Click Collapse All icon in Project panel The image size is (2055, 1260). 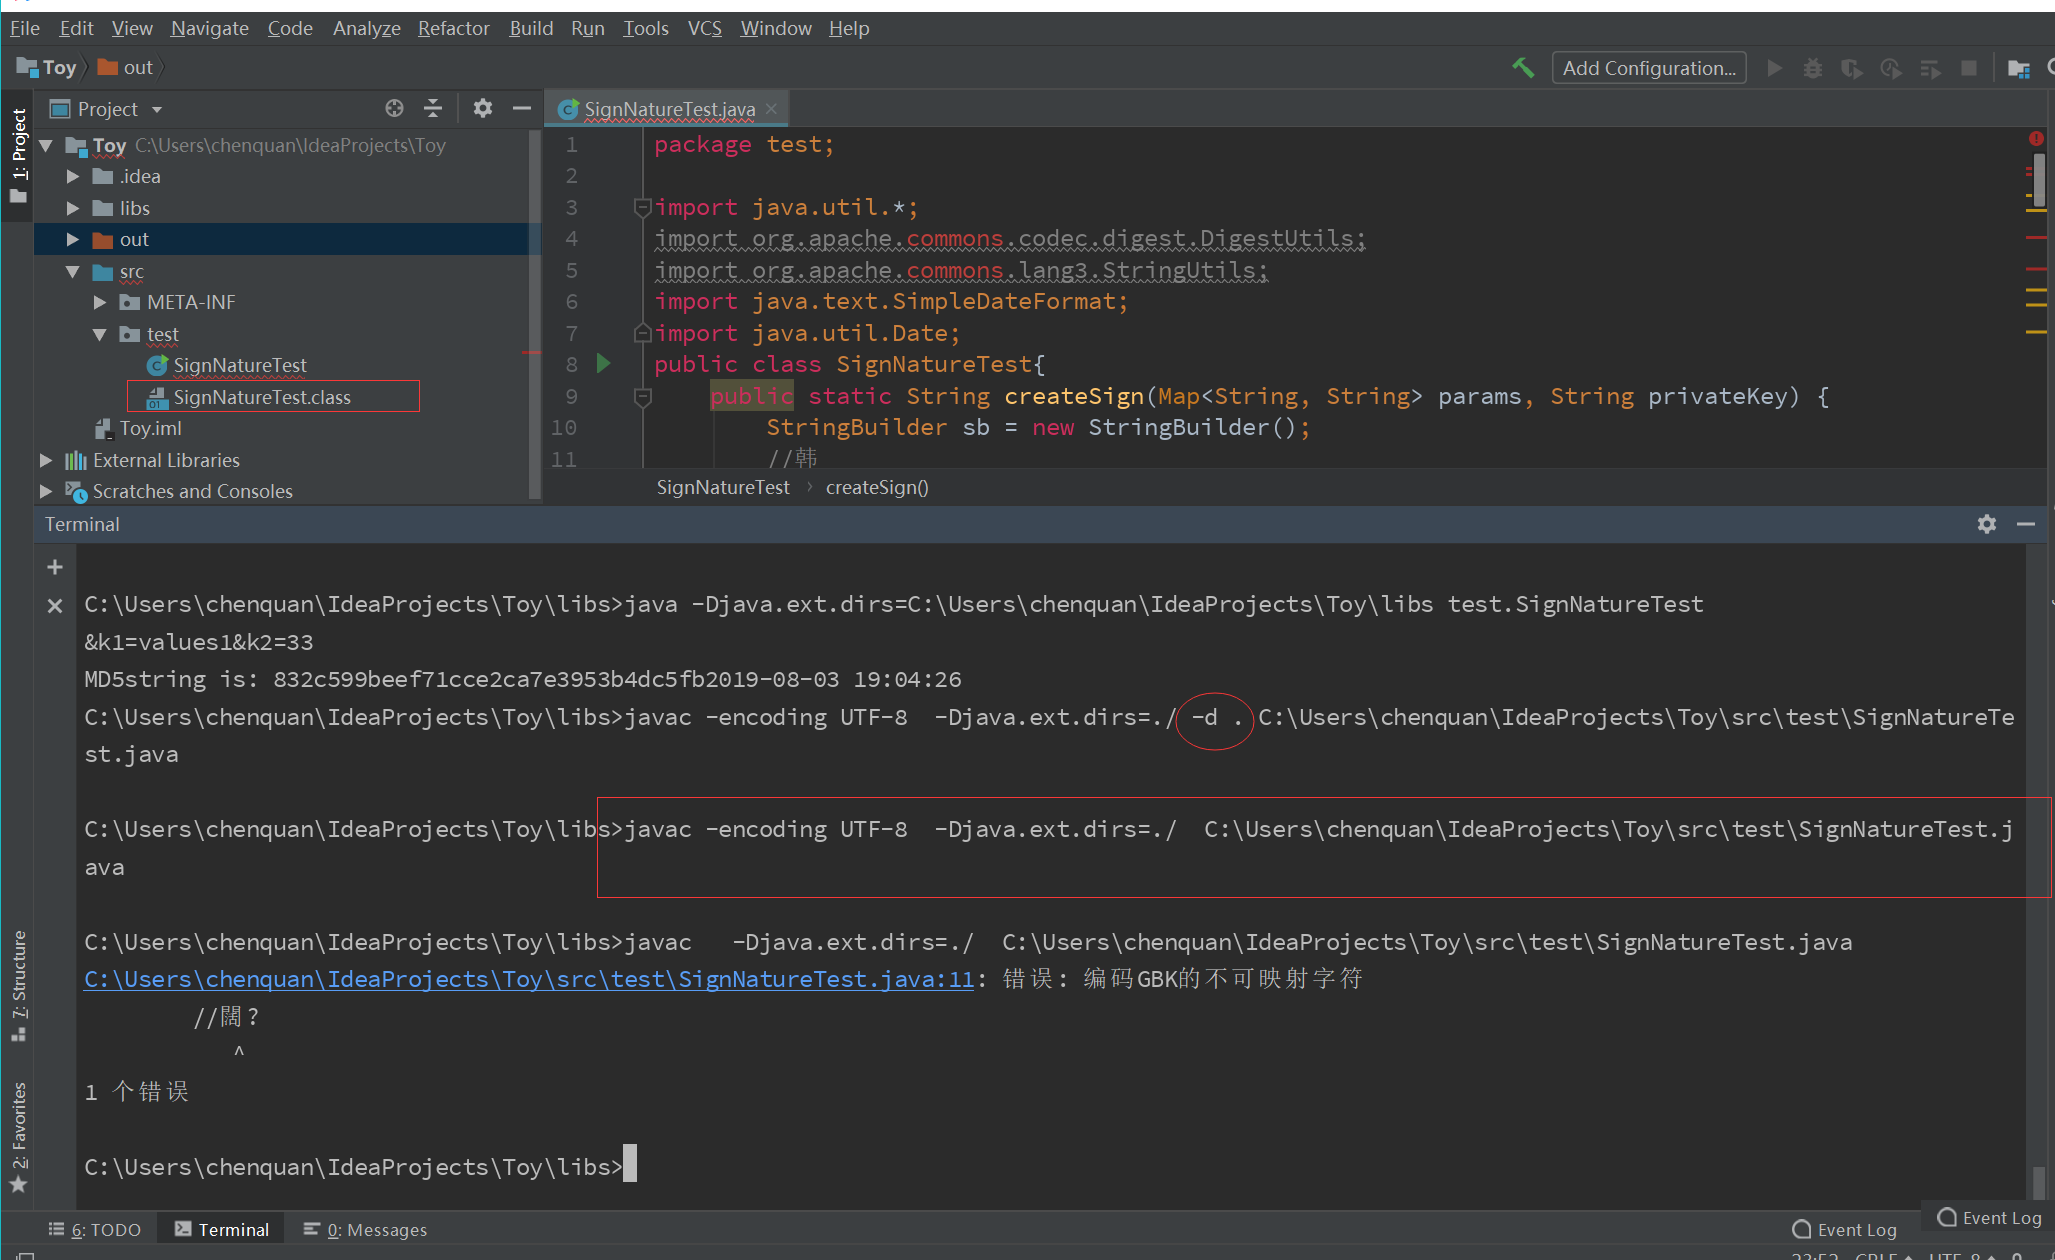[x=433, y=108]
